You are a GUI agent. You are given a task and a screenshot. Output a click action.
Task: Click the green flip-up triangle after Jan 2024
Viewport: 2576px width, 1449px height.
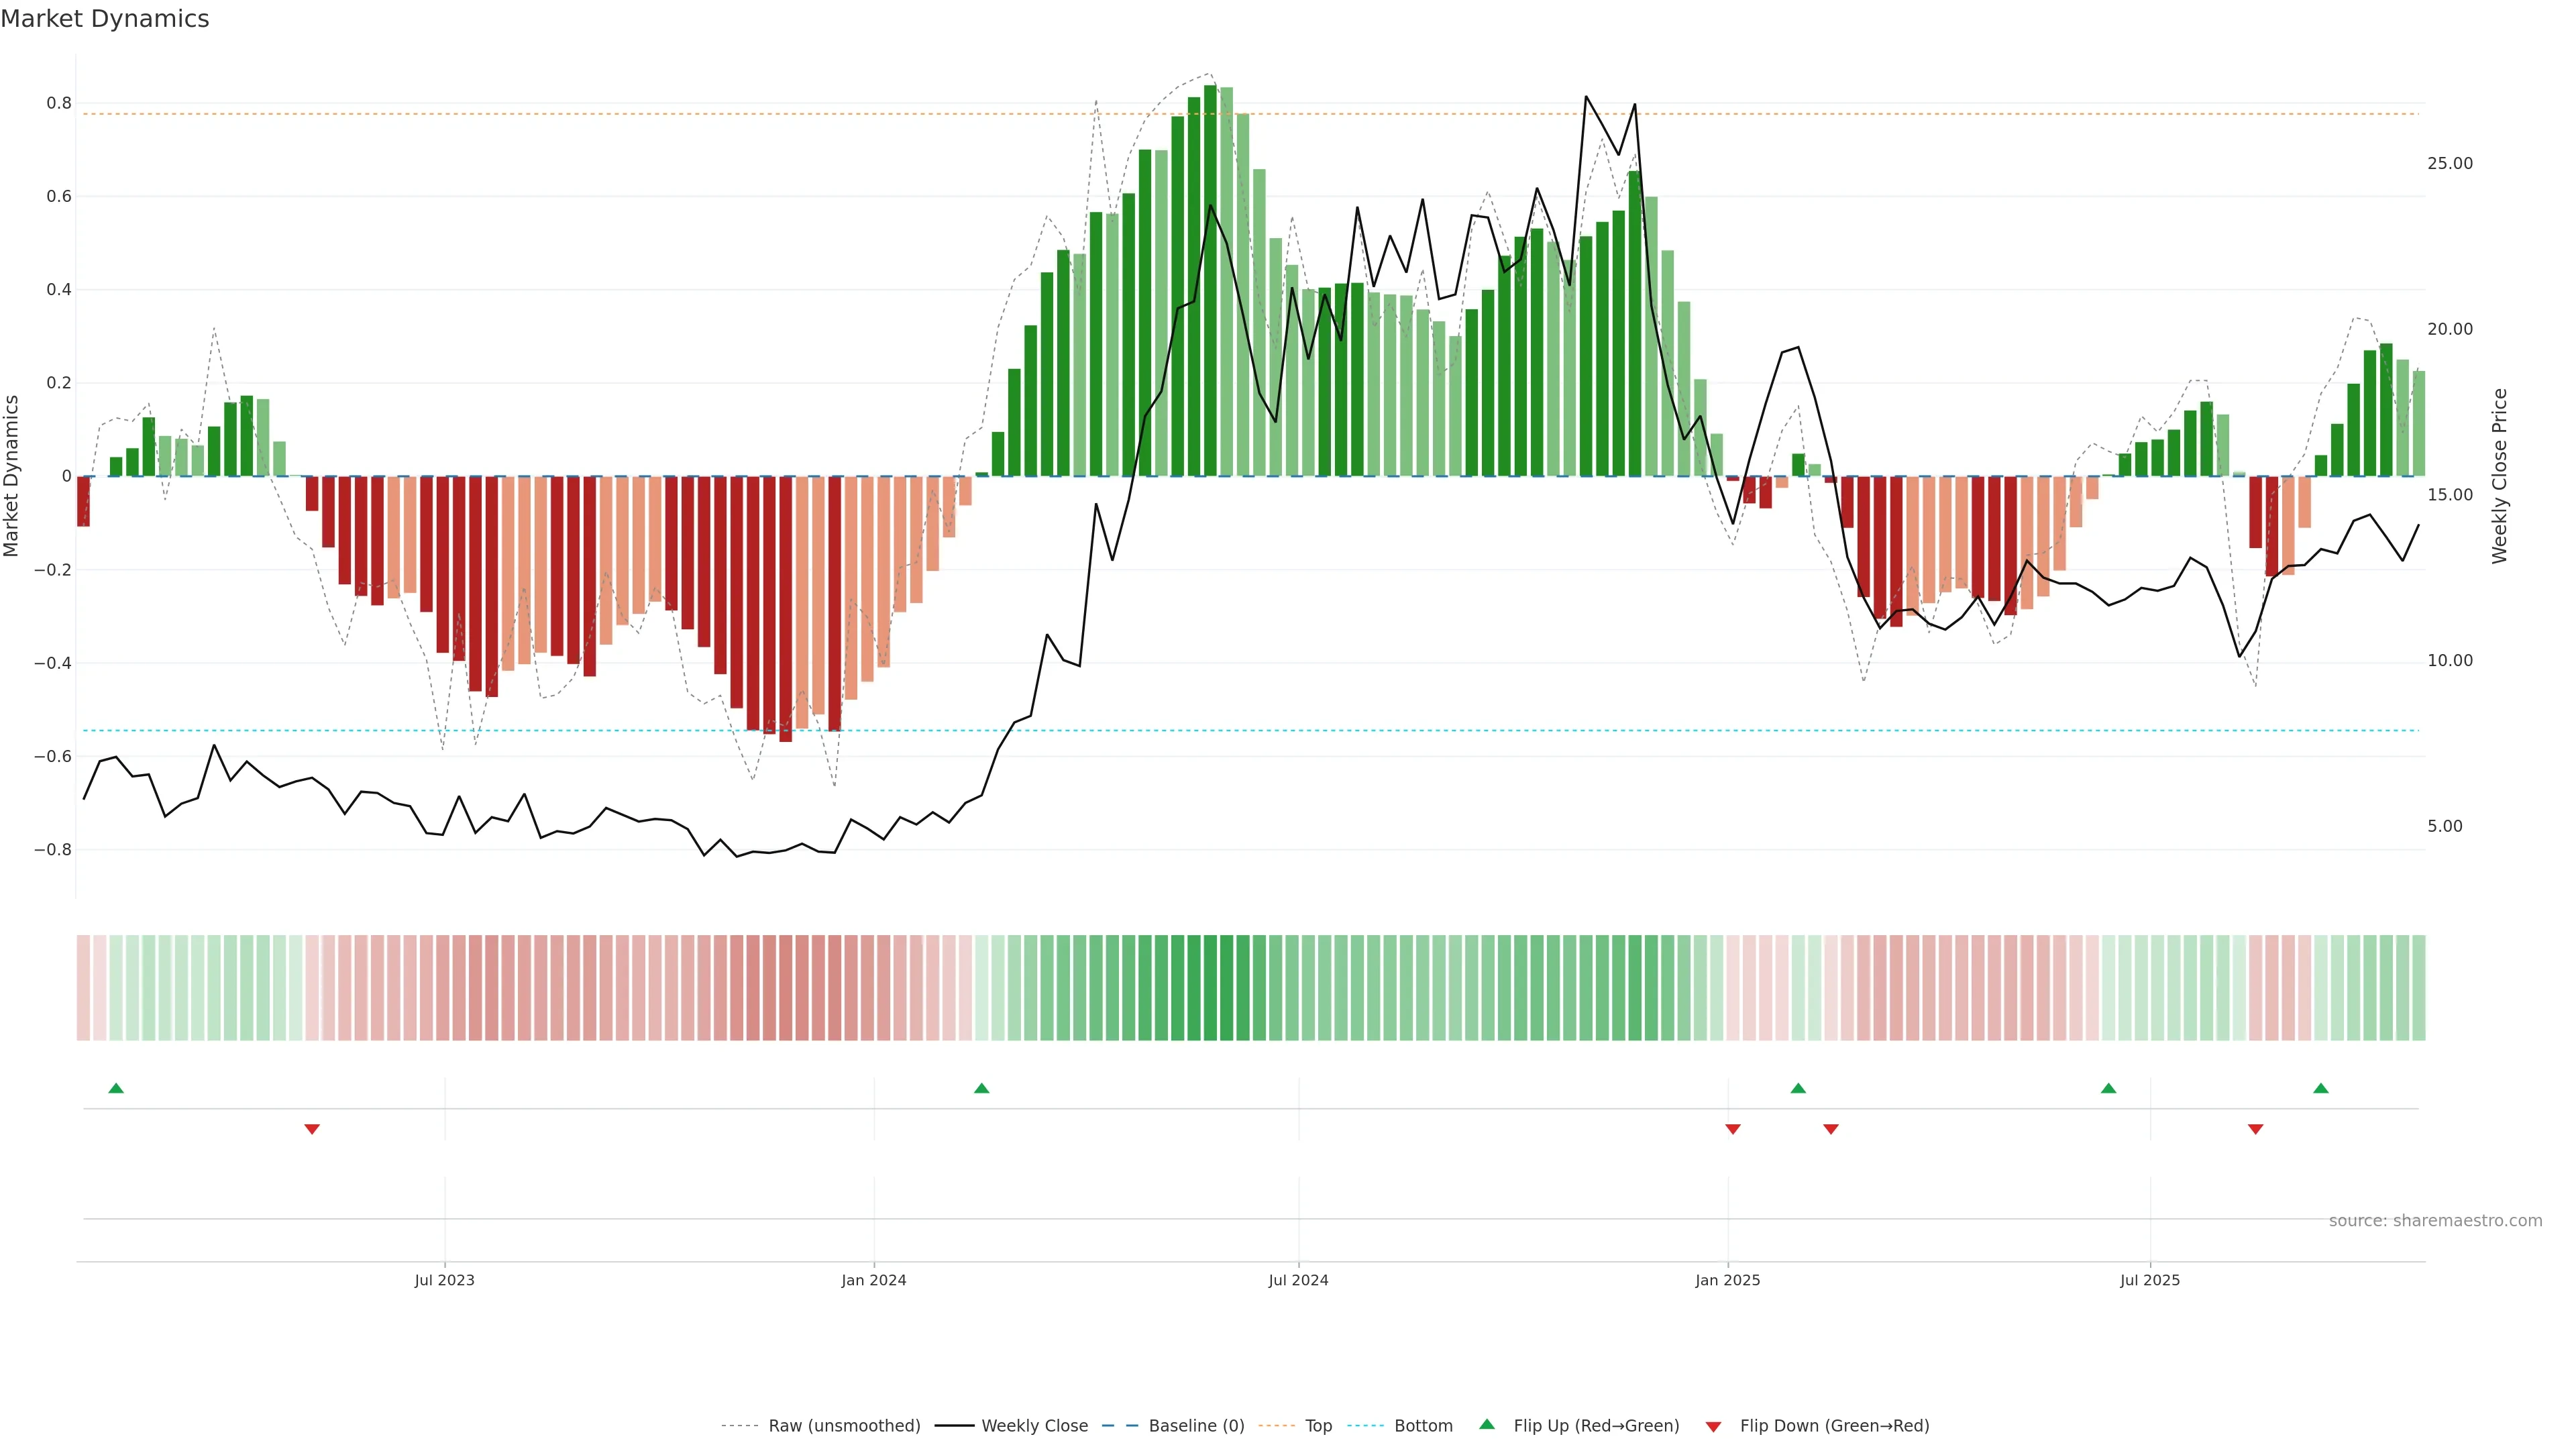[981, 1088]
